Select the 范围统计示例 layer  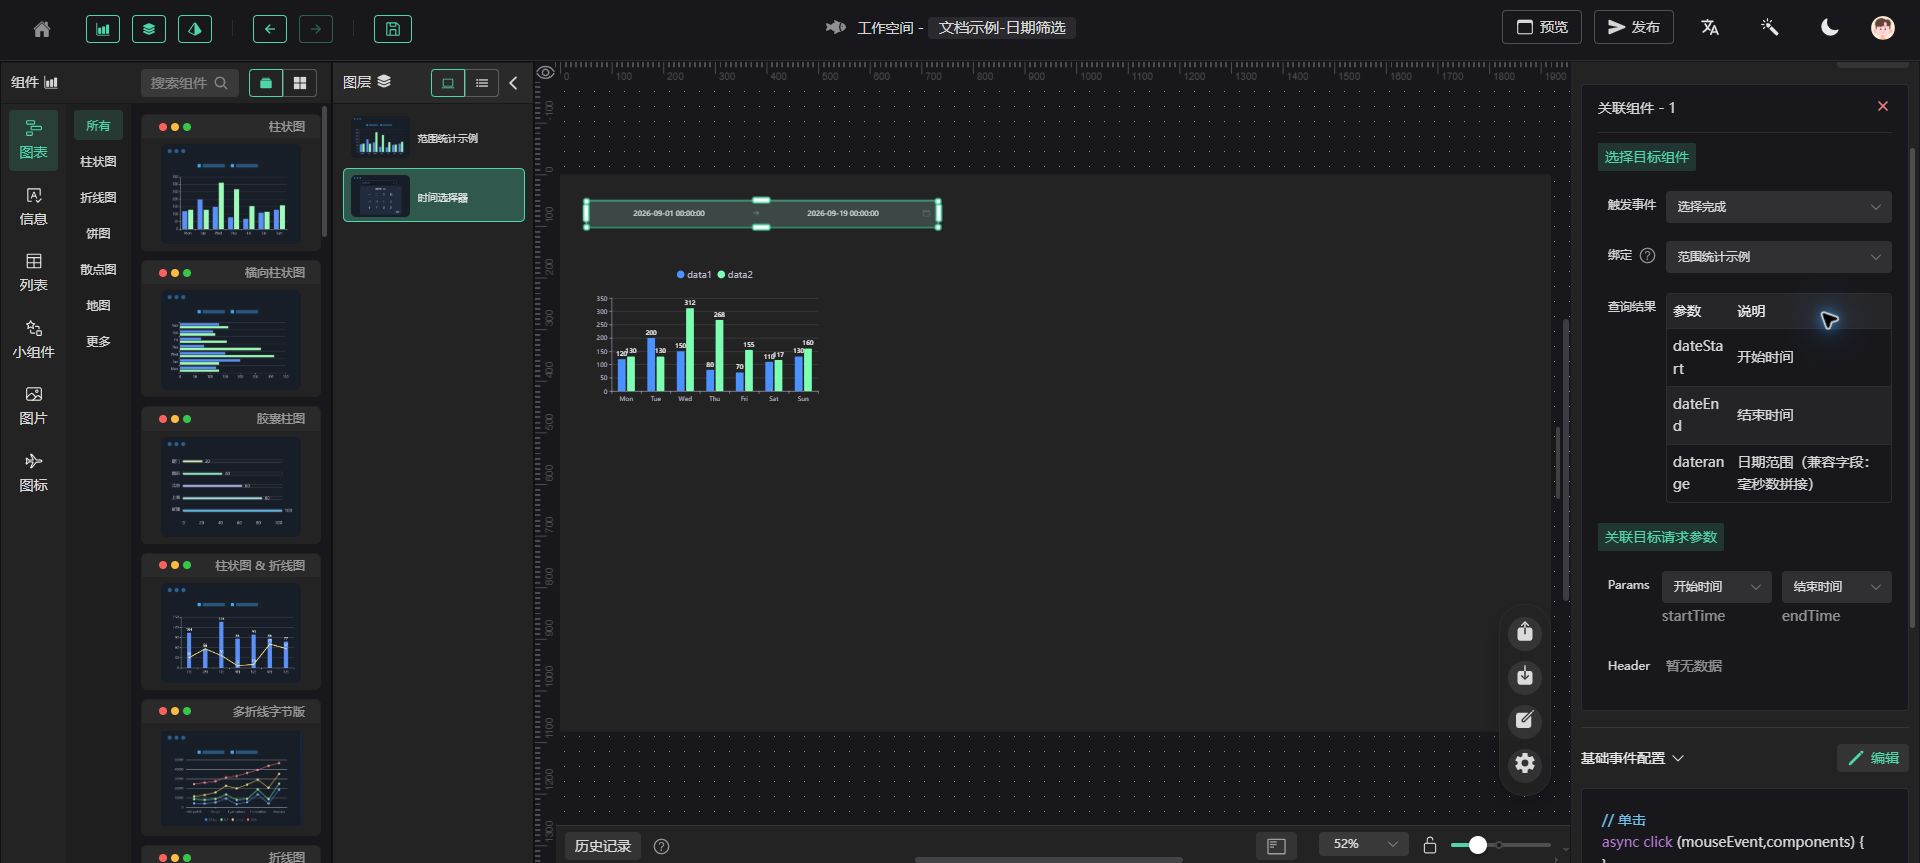[434, 138]
